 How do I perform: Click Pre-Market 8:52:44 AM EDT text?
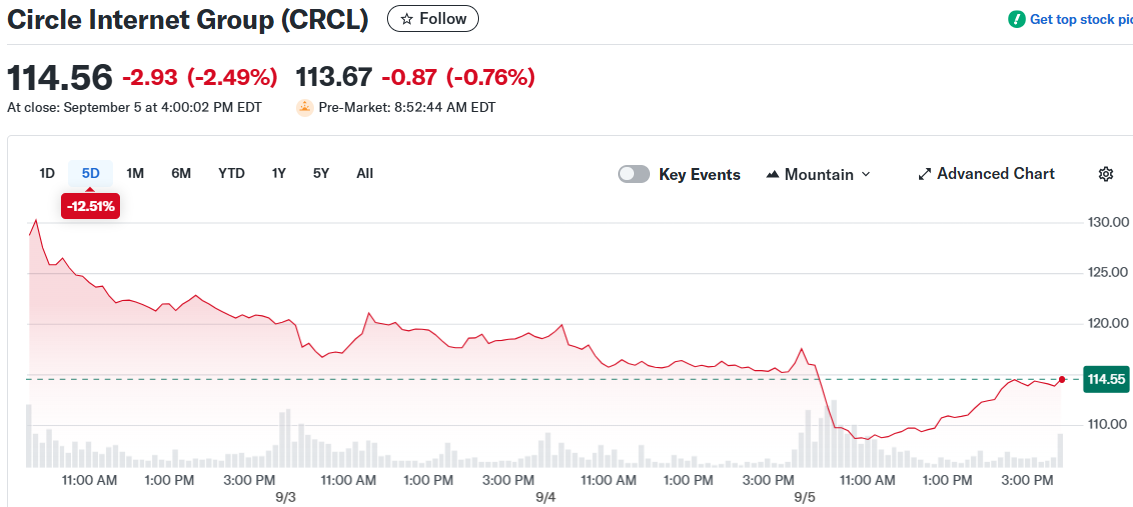(407, 108)
